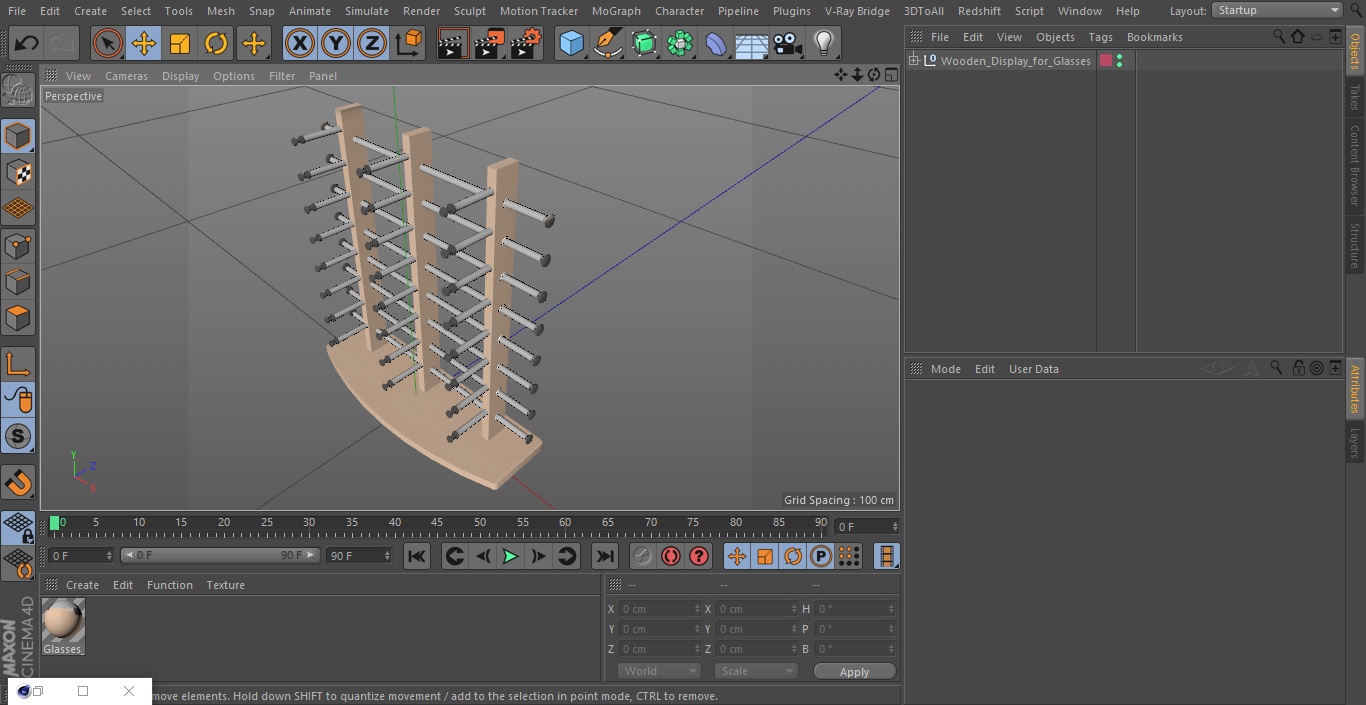Add a Light object
Image resolution: width=1366 pixels, height=705 pixels.
pos(823,43)
